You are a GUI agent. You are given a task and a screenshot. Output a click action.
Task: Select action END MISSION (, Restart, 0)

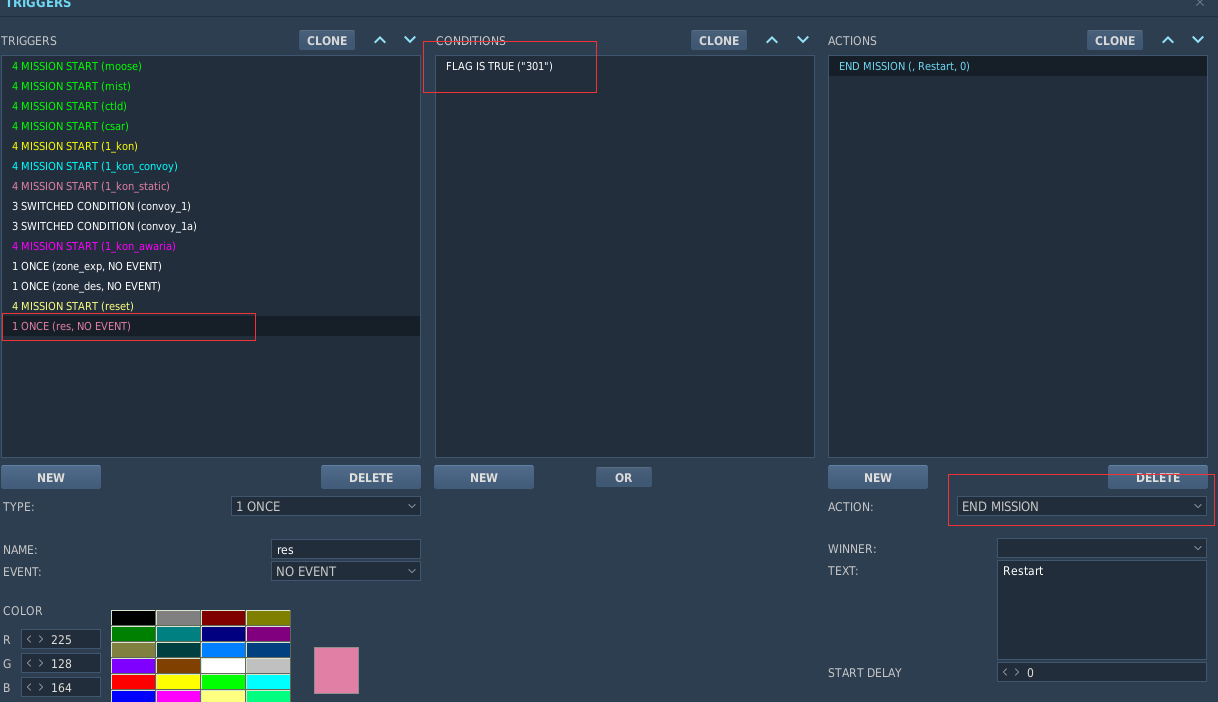(x=1018, y=66)
